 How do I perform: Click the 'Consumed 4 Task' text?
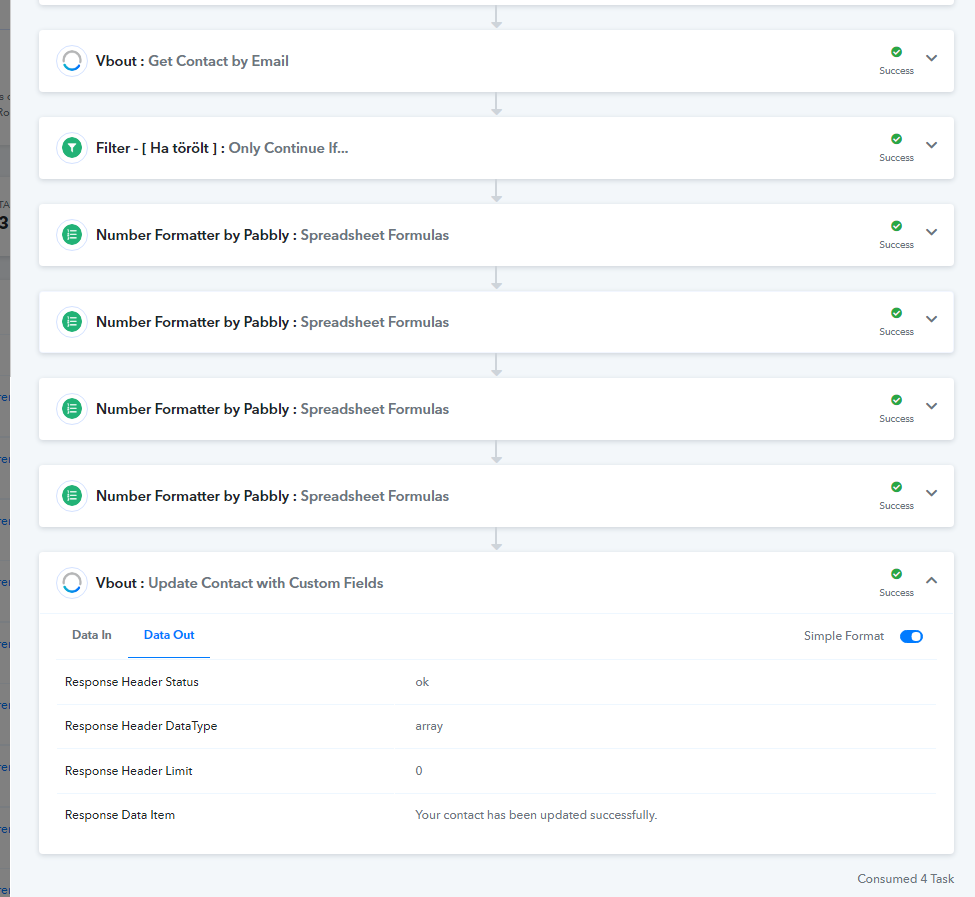(905, 878)
